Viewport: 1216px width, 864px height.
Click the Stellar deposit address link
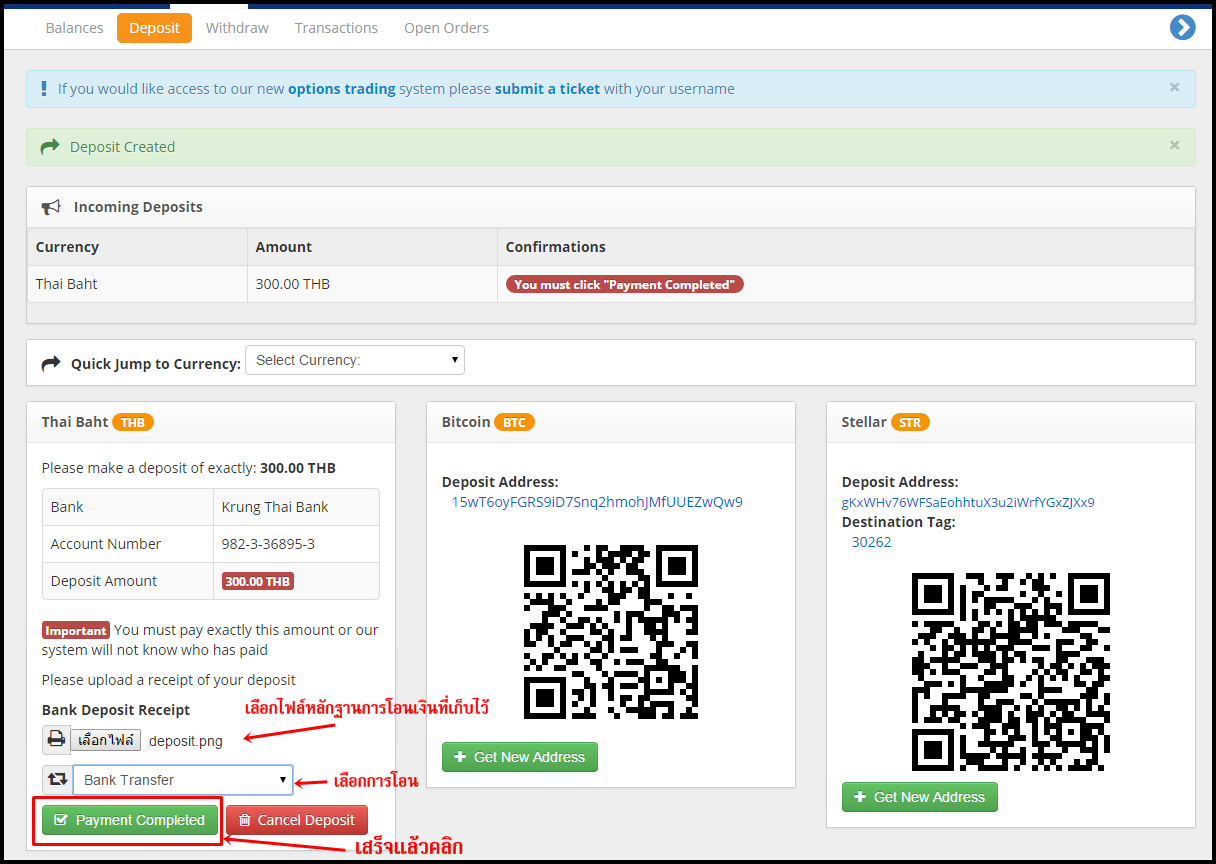[x=968, y=502]
